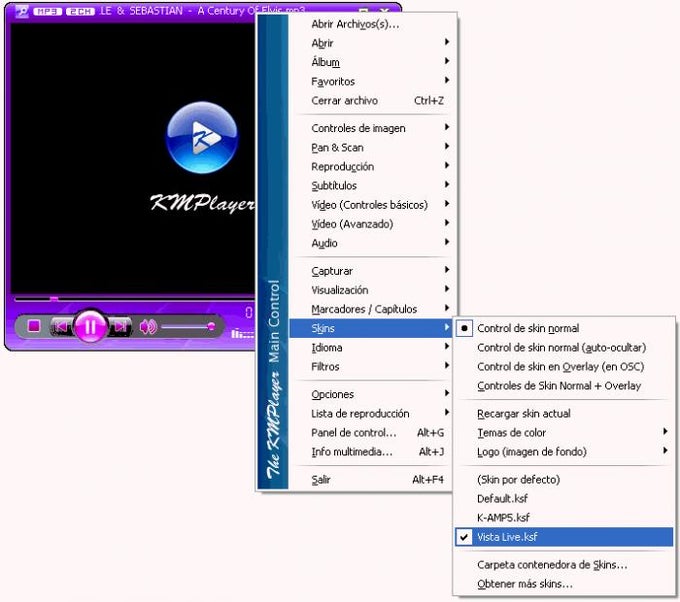The width and height of the screenshot is (680, 602).
Task: Expand the Álbum submenu
Action: click(x=372, y=62)
